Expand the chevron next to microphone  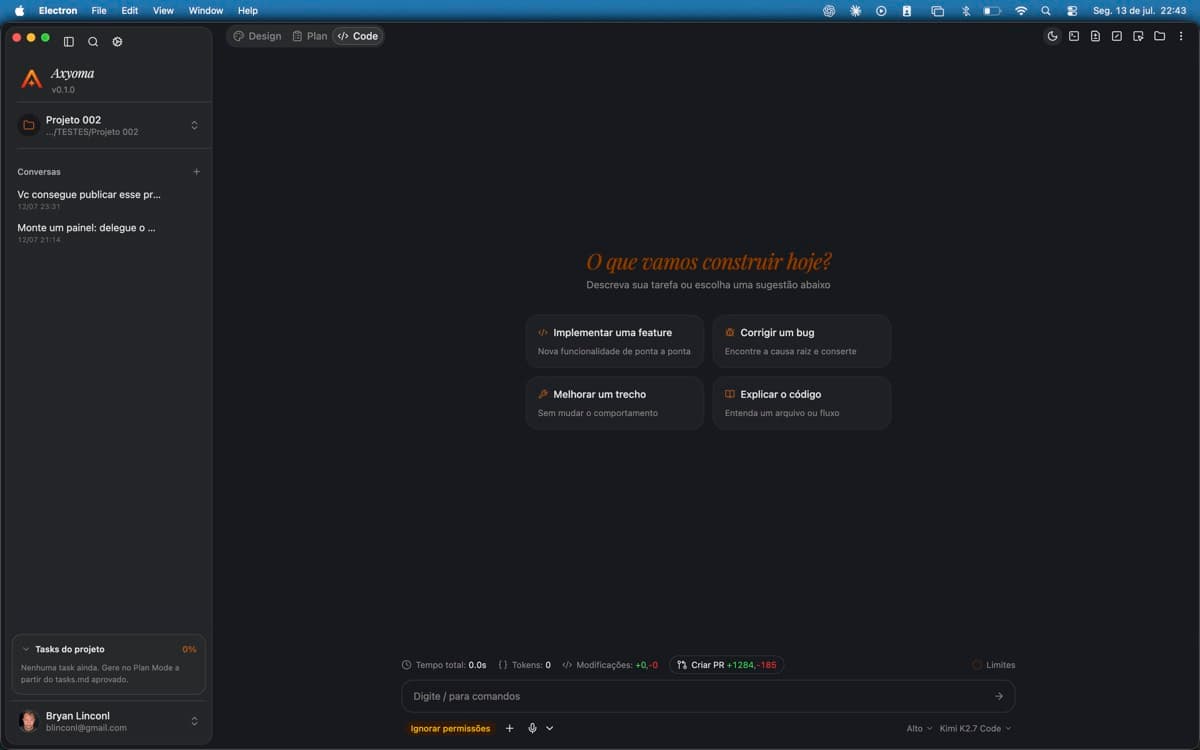tap(550, 728)
